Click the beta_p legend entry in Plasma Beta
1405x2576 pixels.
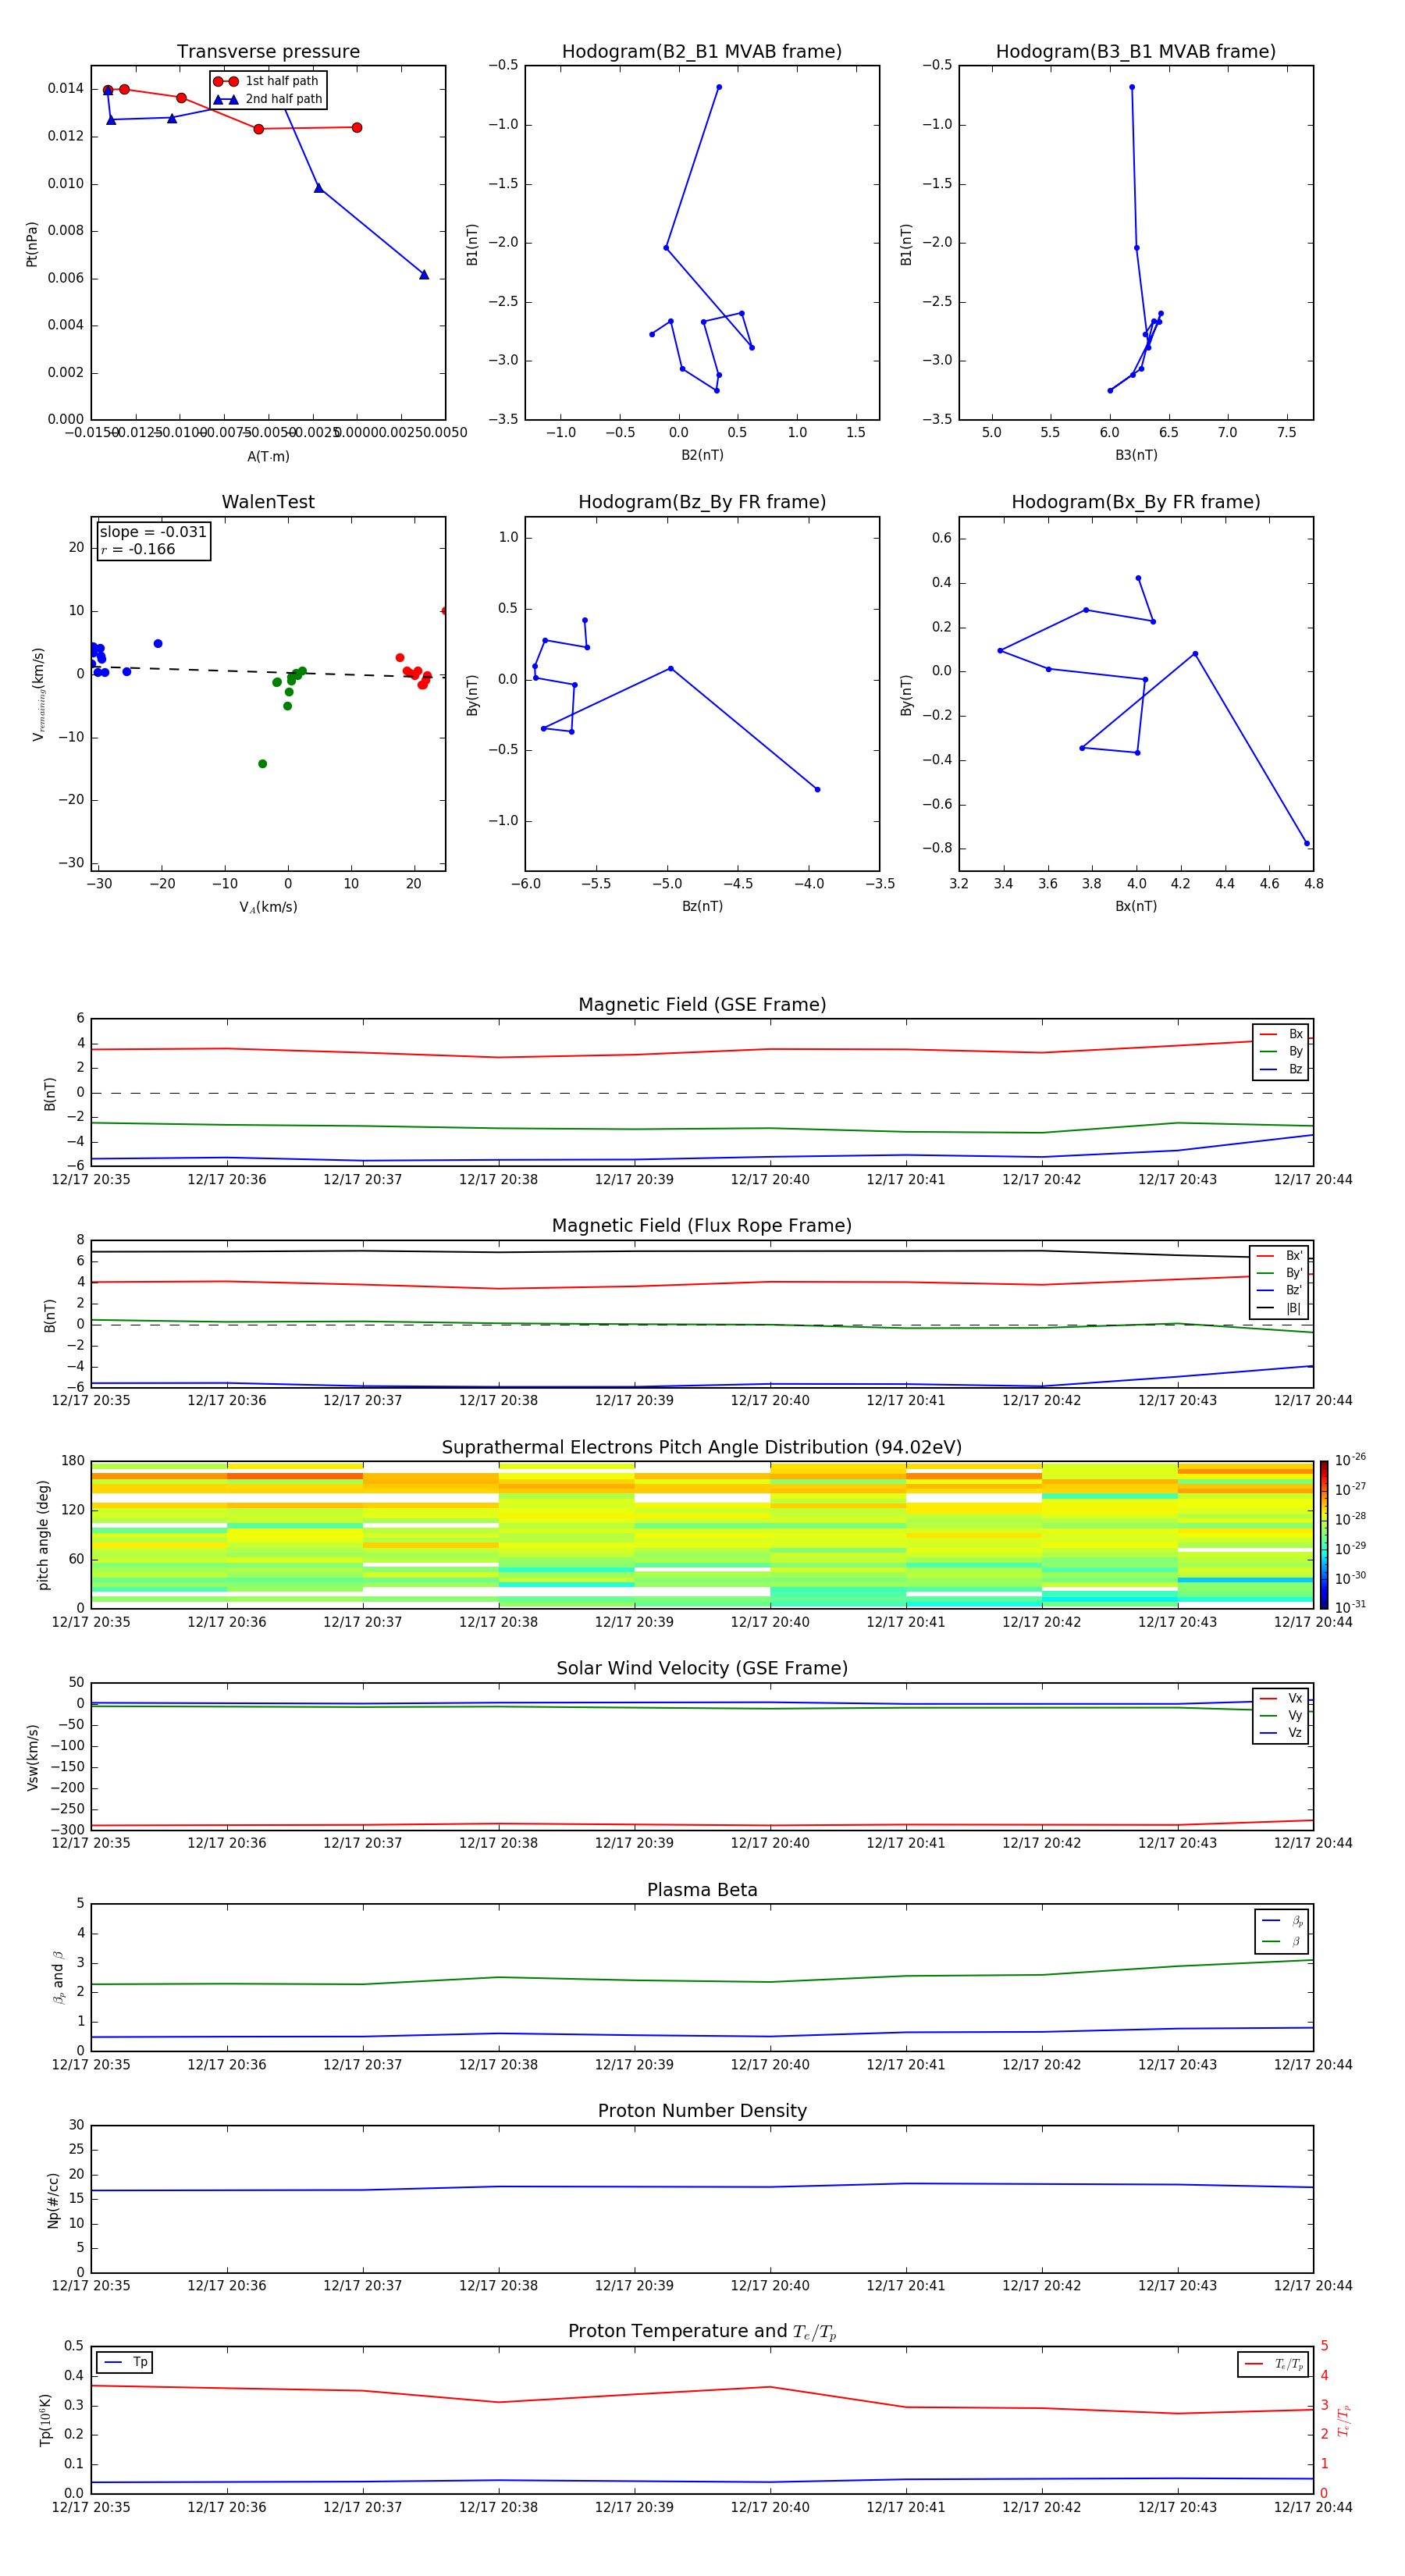[1281, 1920]
